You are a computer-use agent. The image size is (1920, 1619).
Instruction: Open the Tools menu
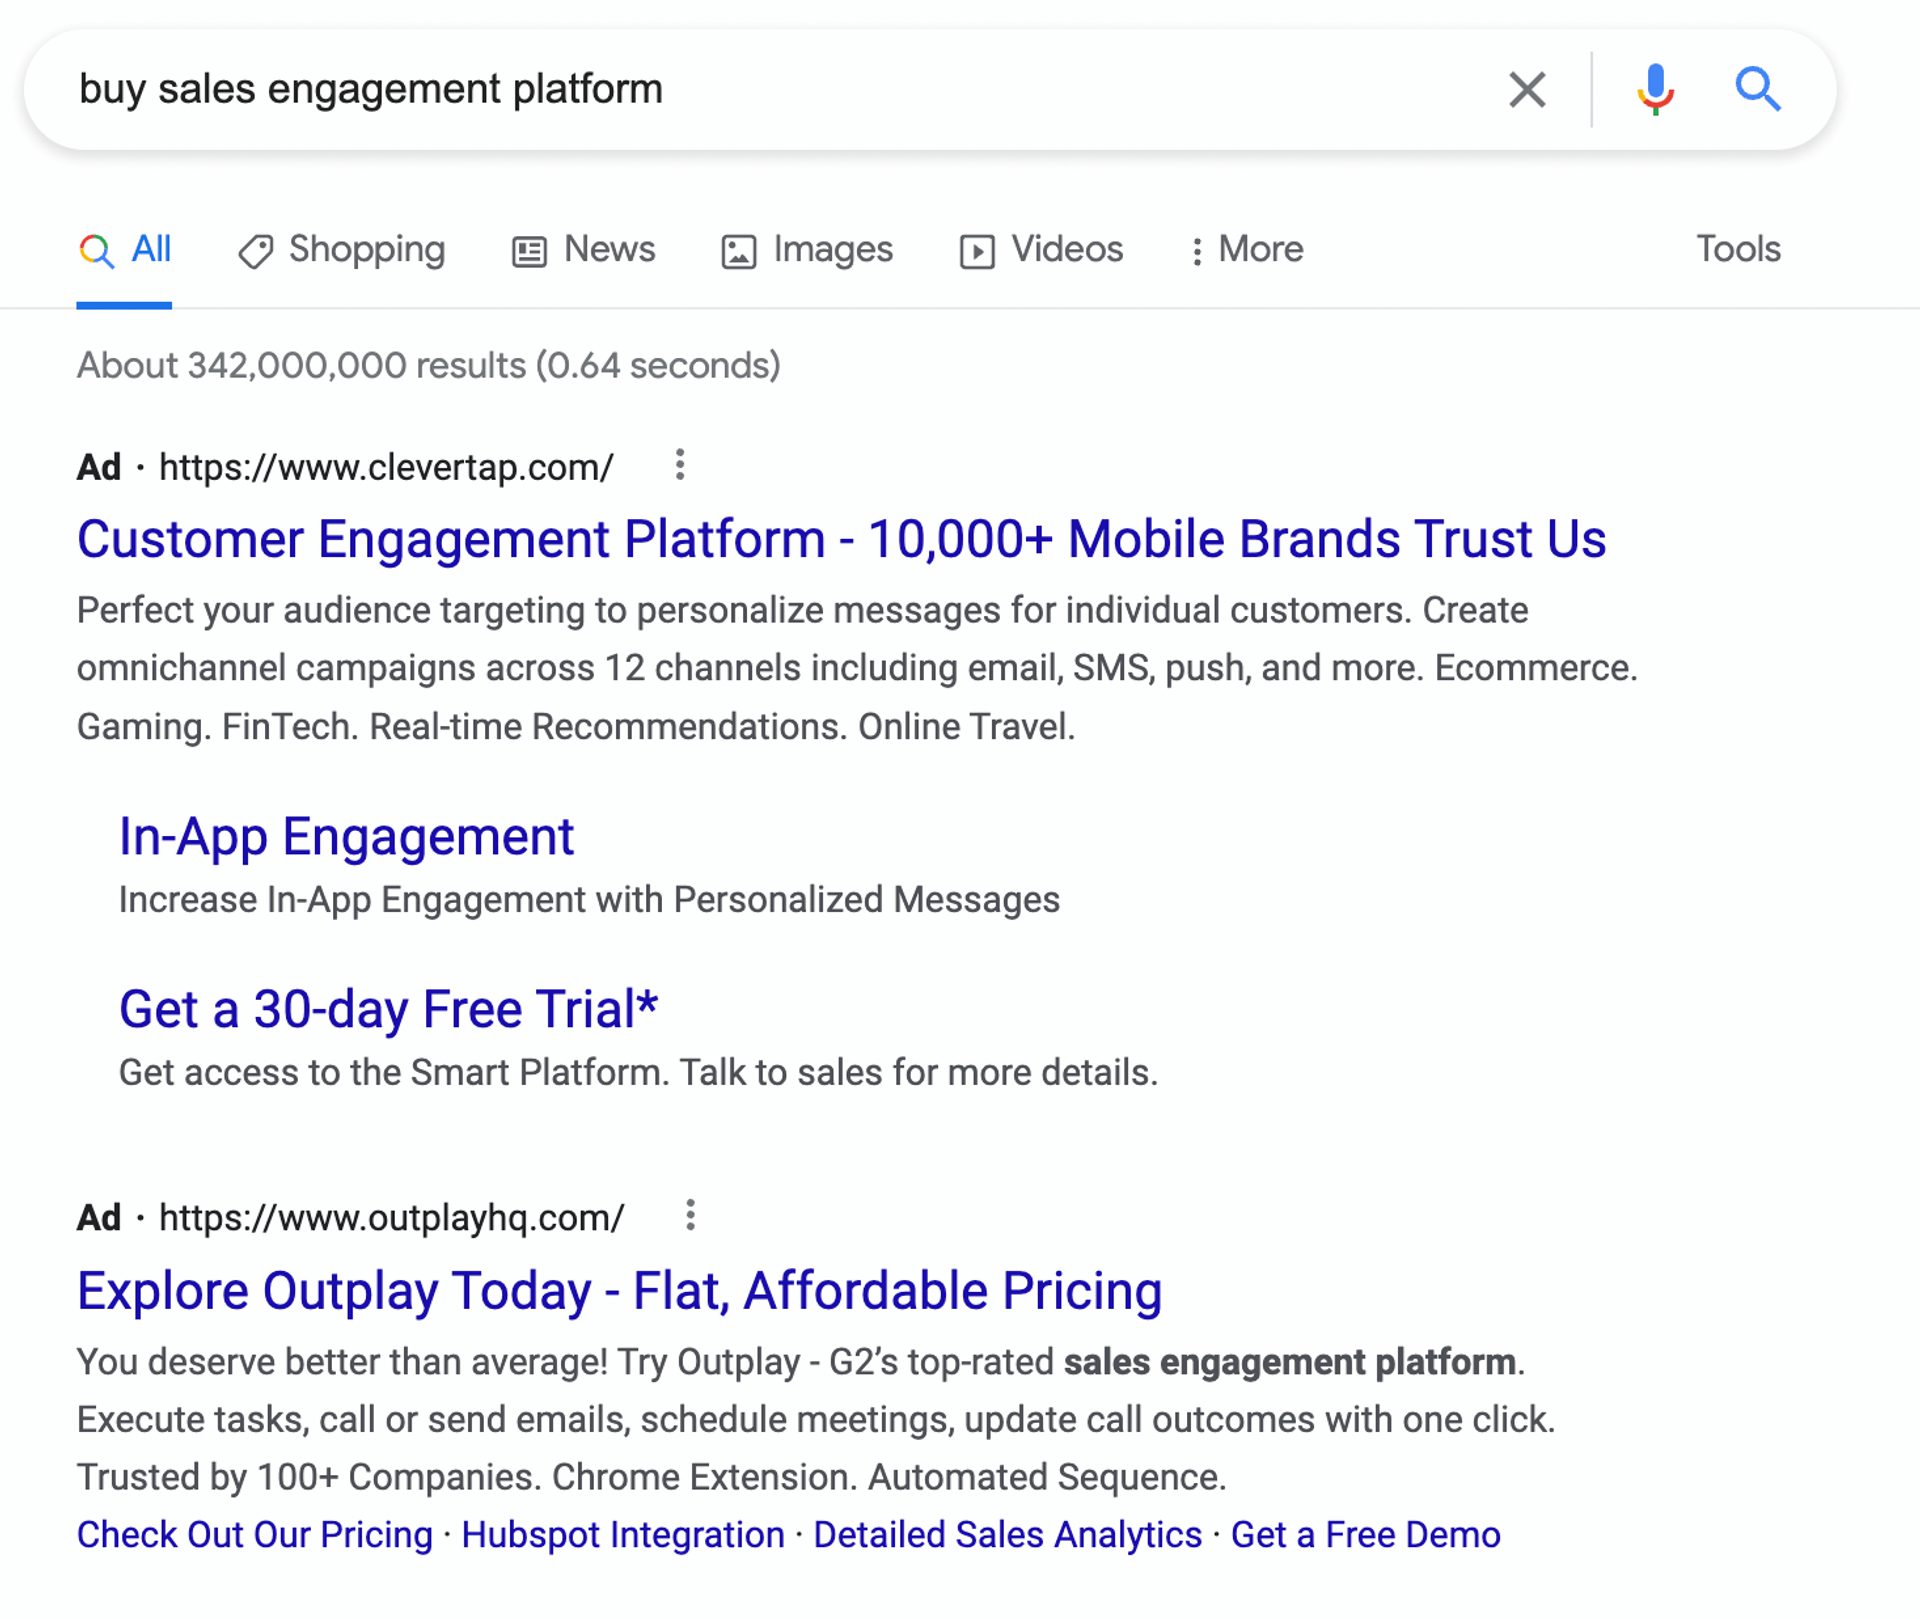pos(1739,250)
